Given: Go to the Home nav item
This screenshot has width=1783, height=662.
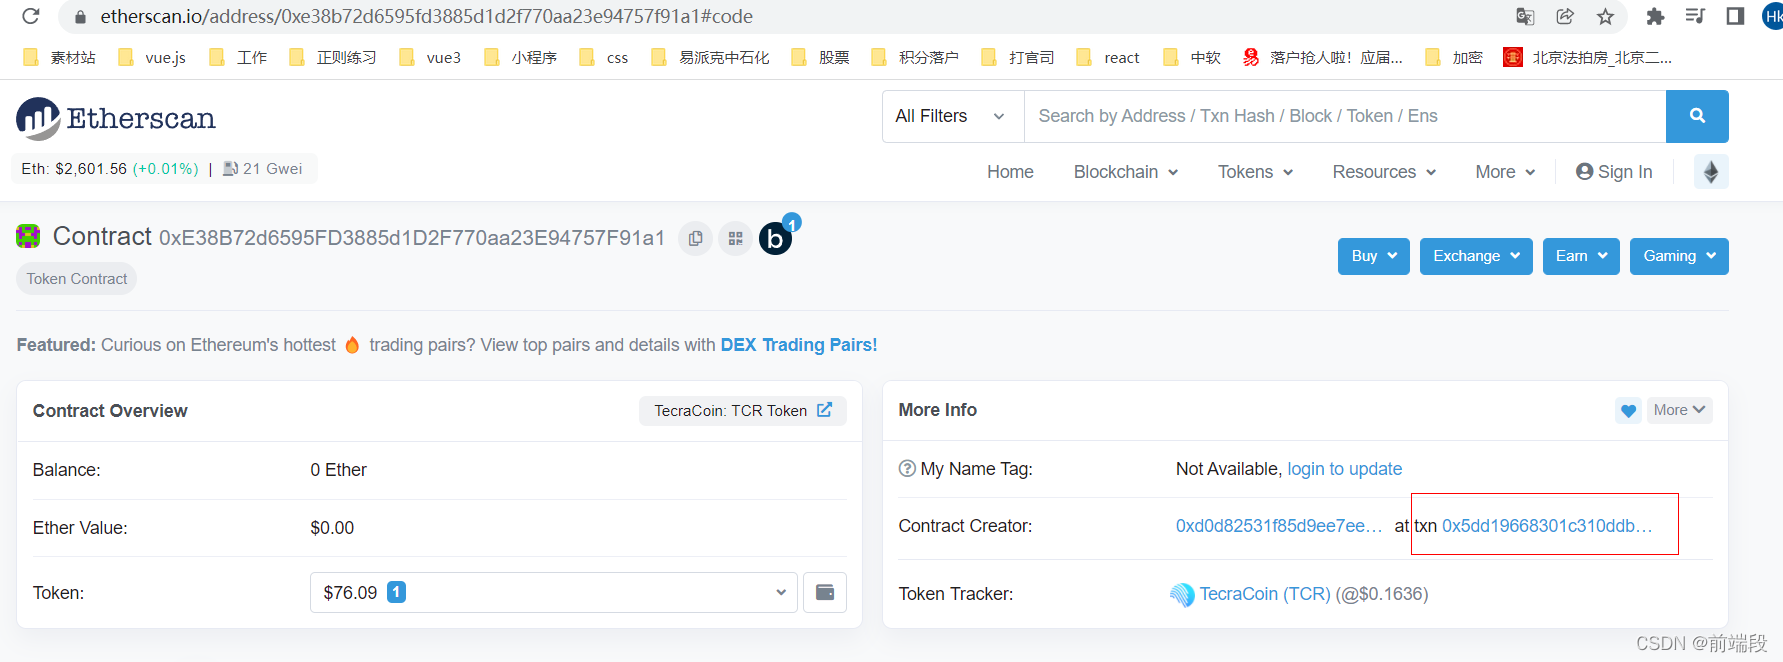Looking at the screenshot, I should click(x=1010, y=172).
